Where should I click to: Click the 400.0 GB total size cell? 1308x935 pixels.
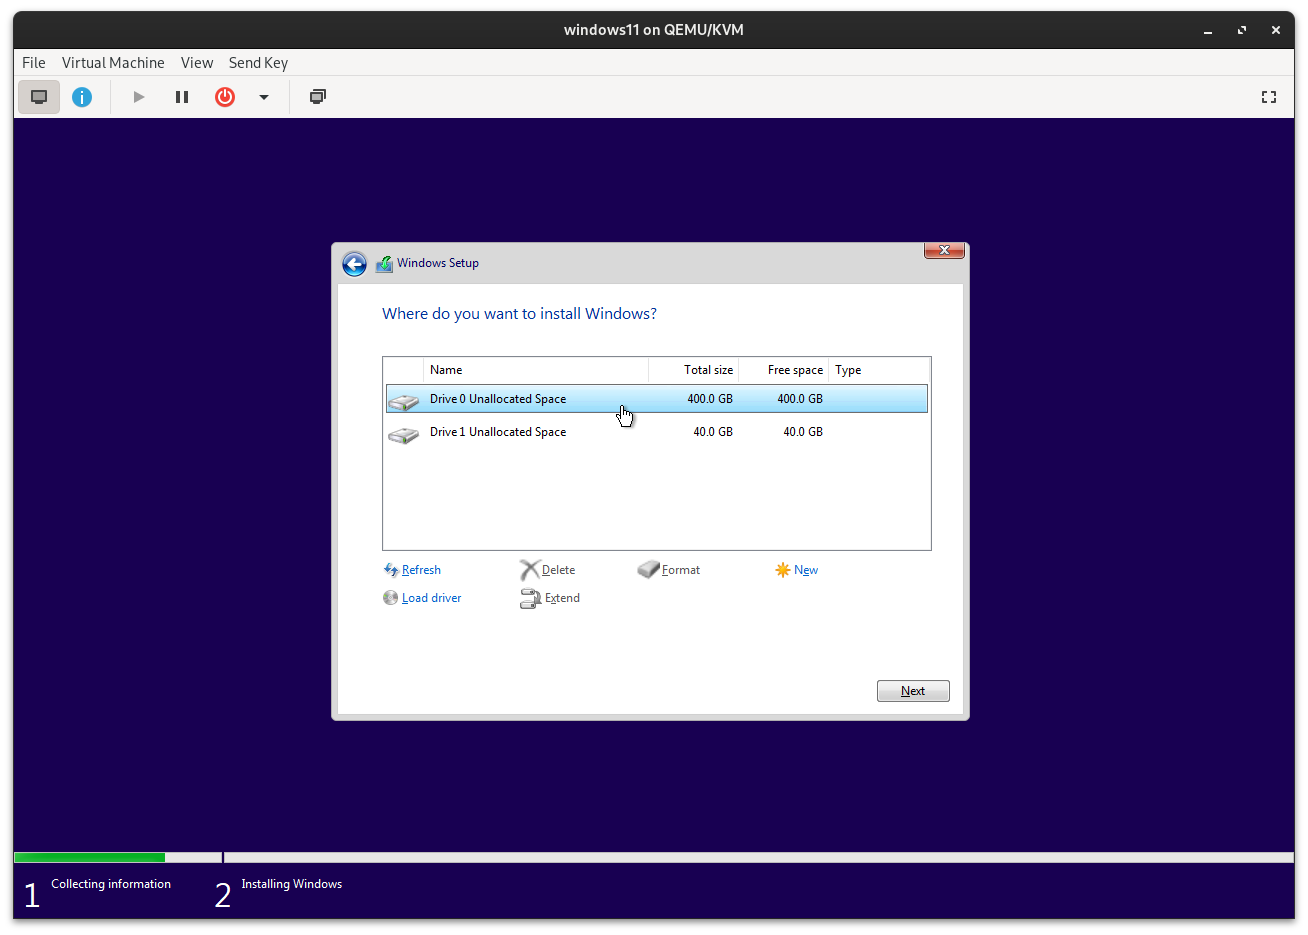(x=710, y=399)
